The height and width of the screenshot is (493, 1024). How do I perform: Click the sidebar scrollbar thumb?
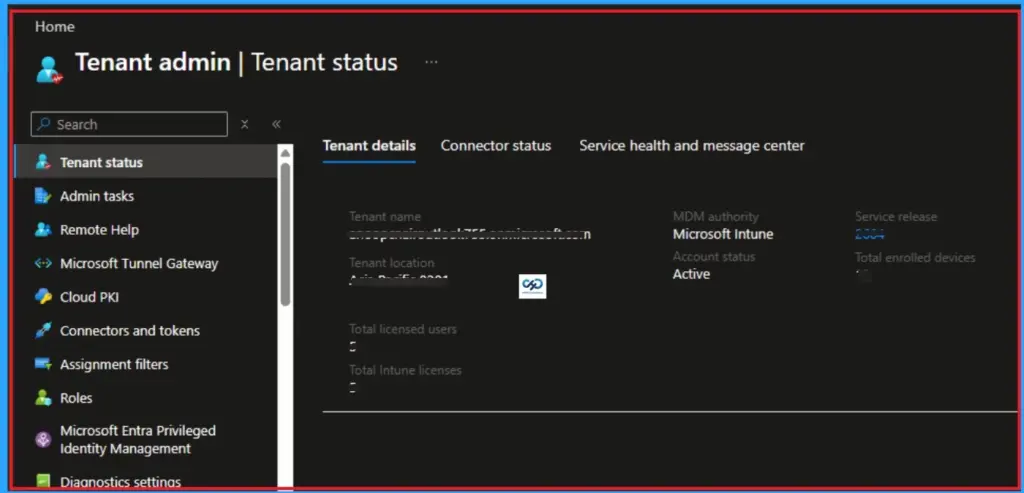click(285, 233)
